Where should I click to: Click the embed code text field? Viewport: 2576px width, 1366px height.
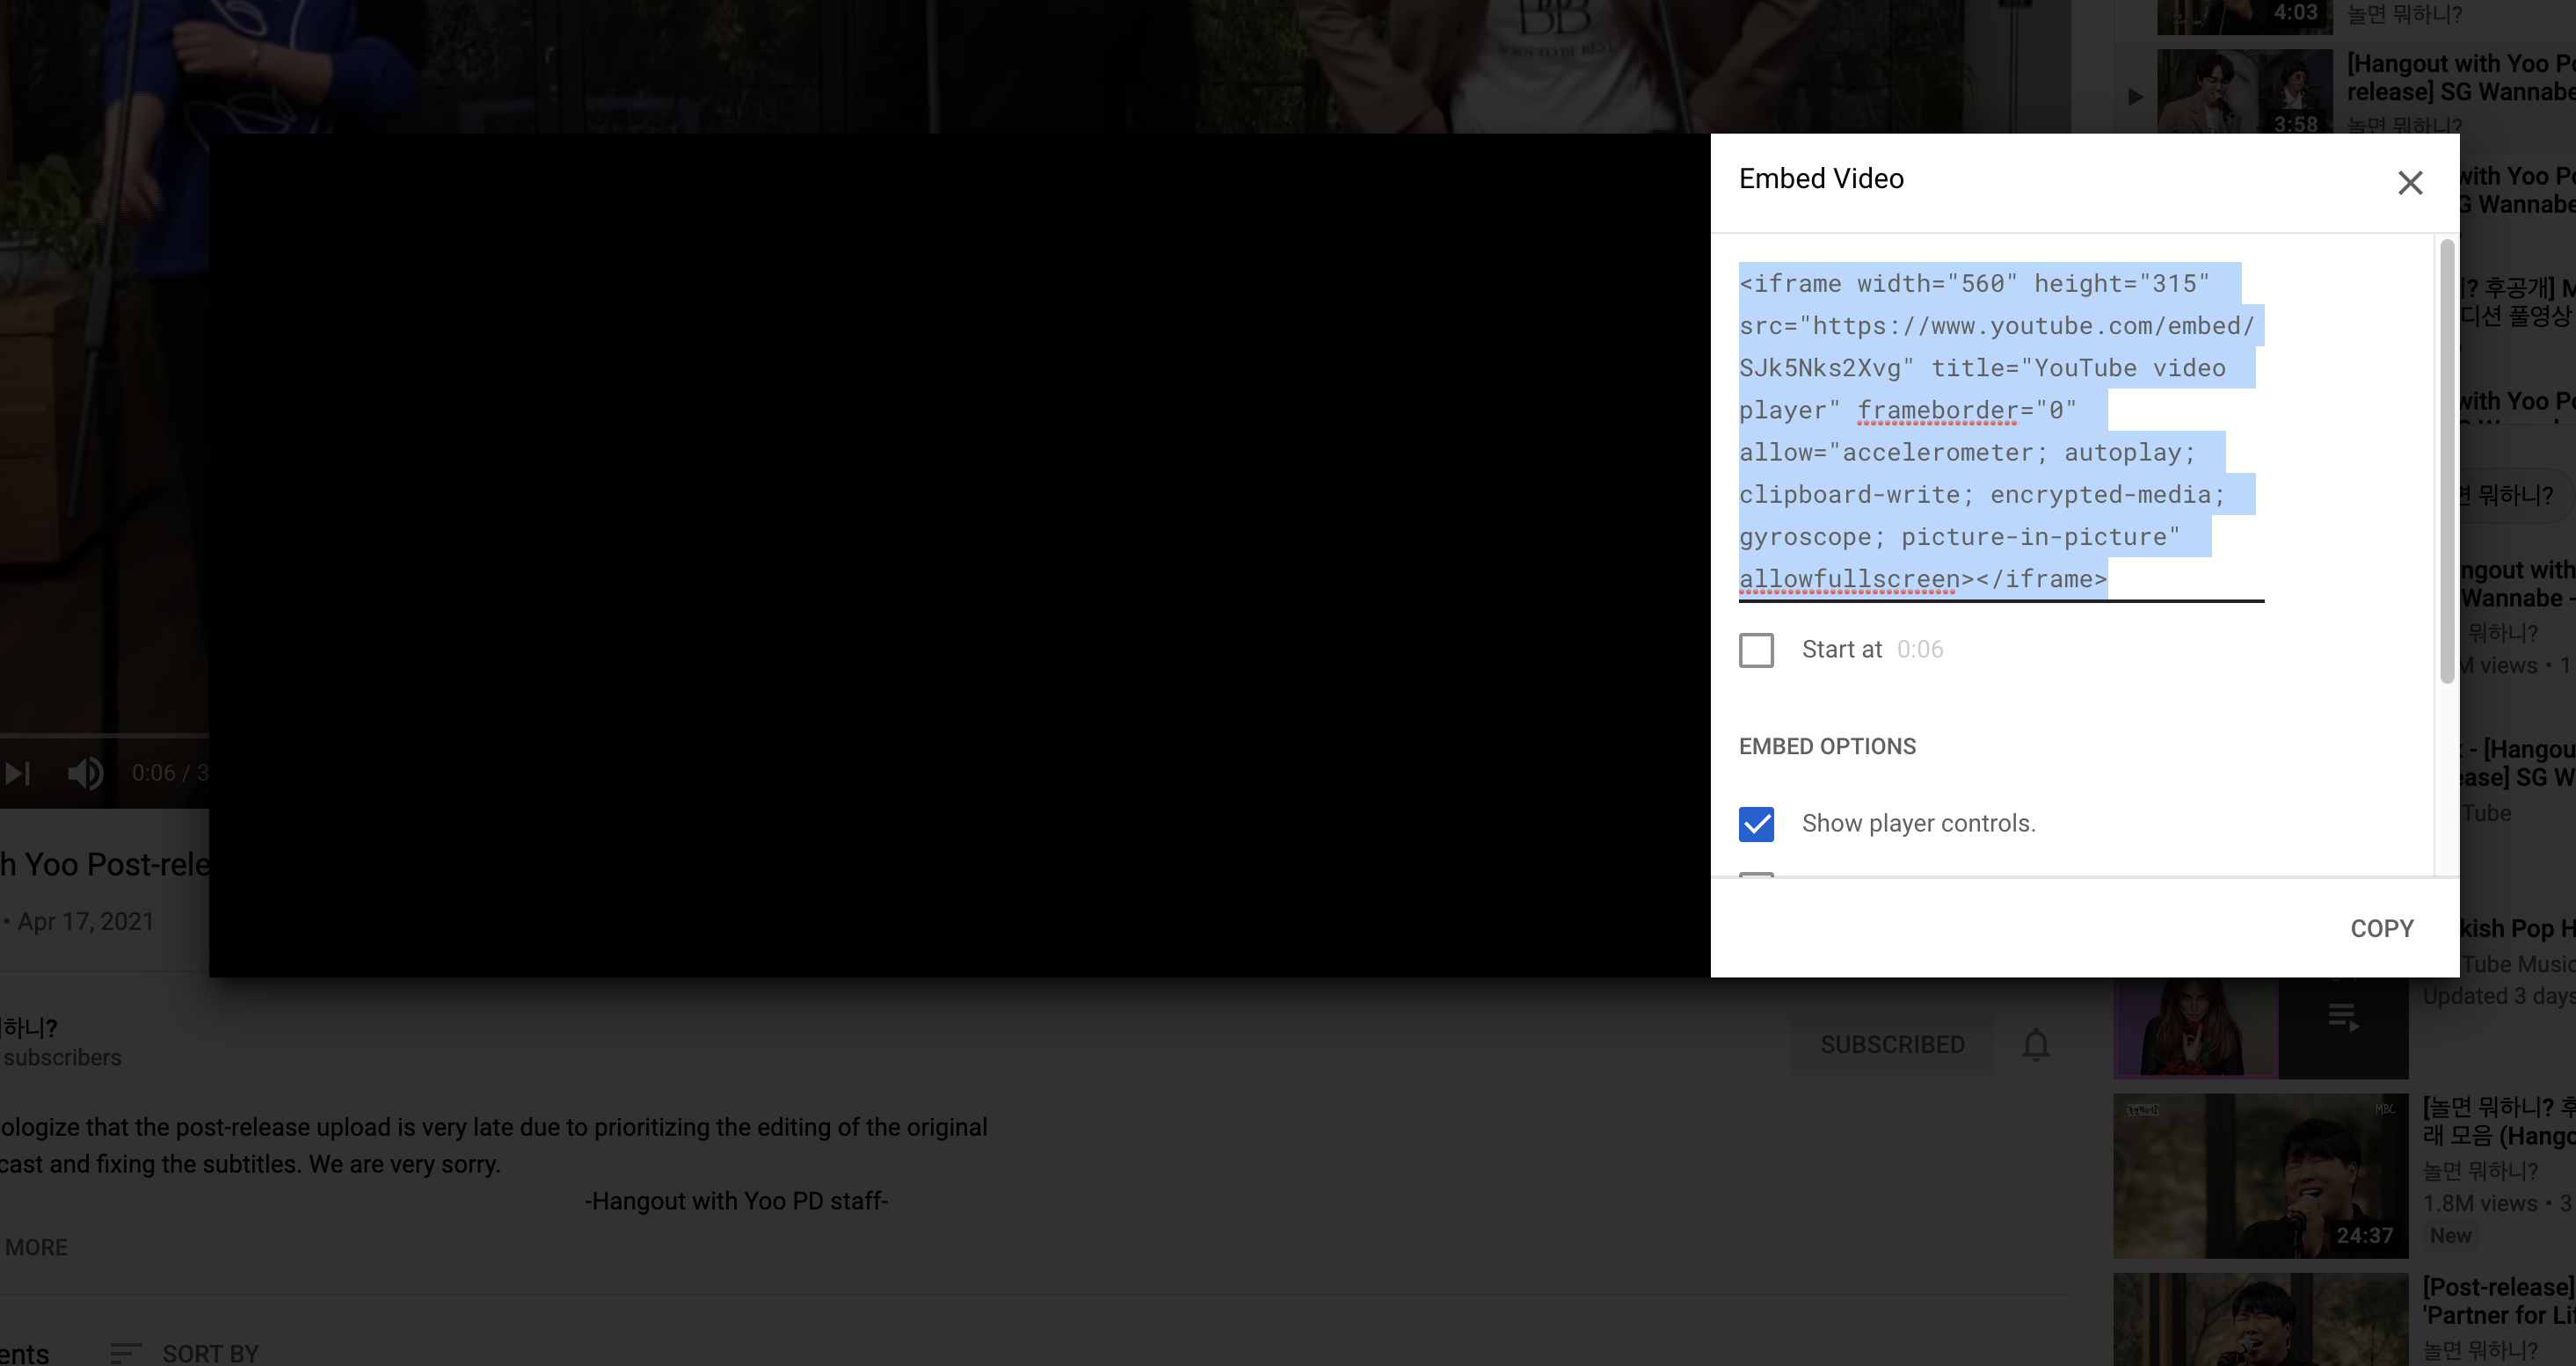(2000, 431)
